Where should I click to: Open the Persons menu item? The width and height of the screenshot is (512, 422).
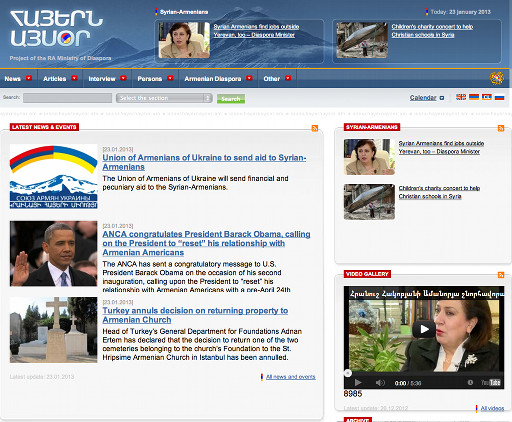pos(150,79)
